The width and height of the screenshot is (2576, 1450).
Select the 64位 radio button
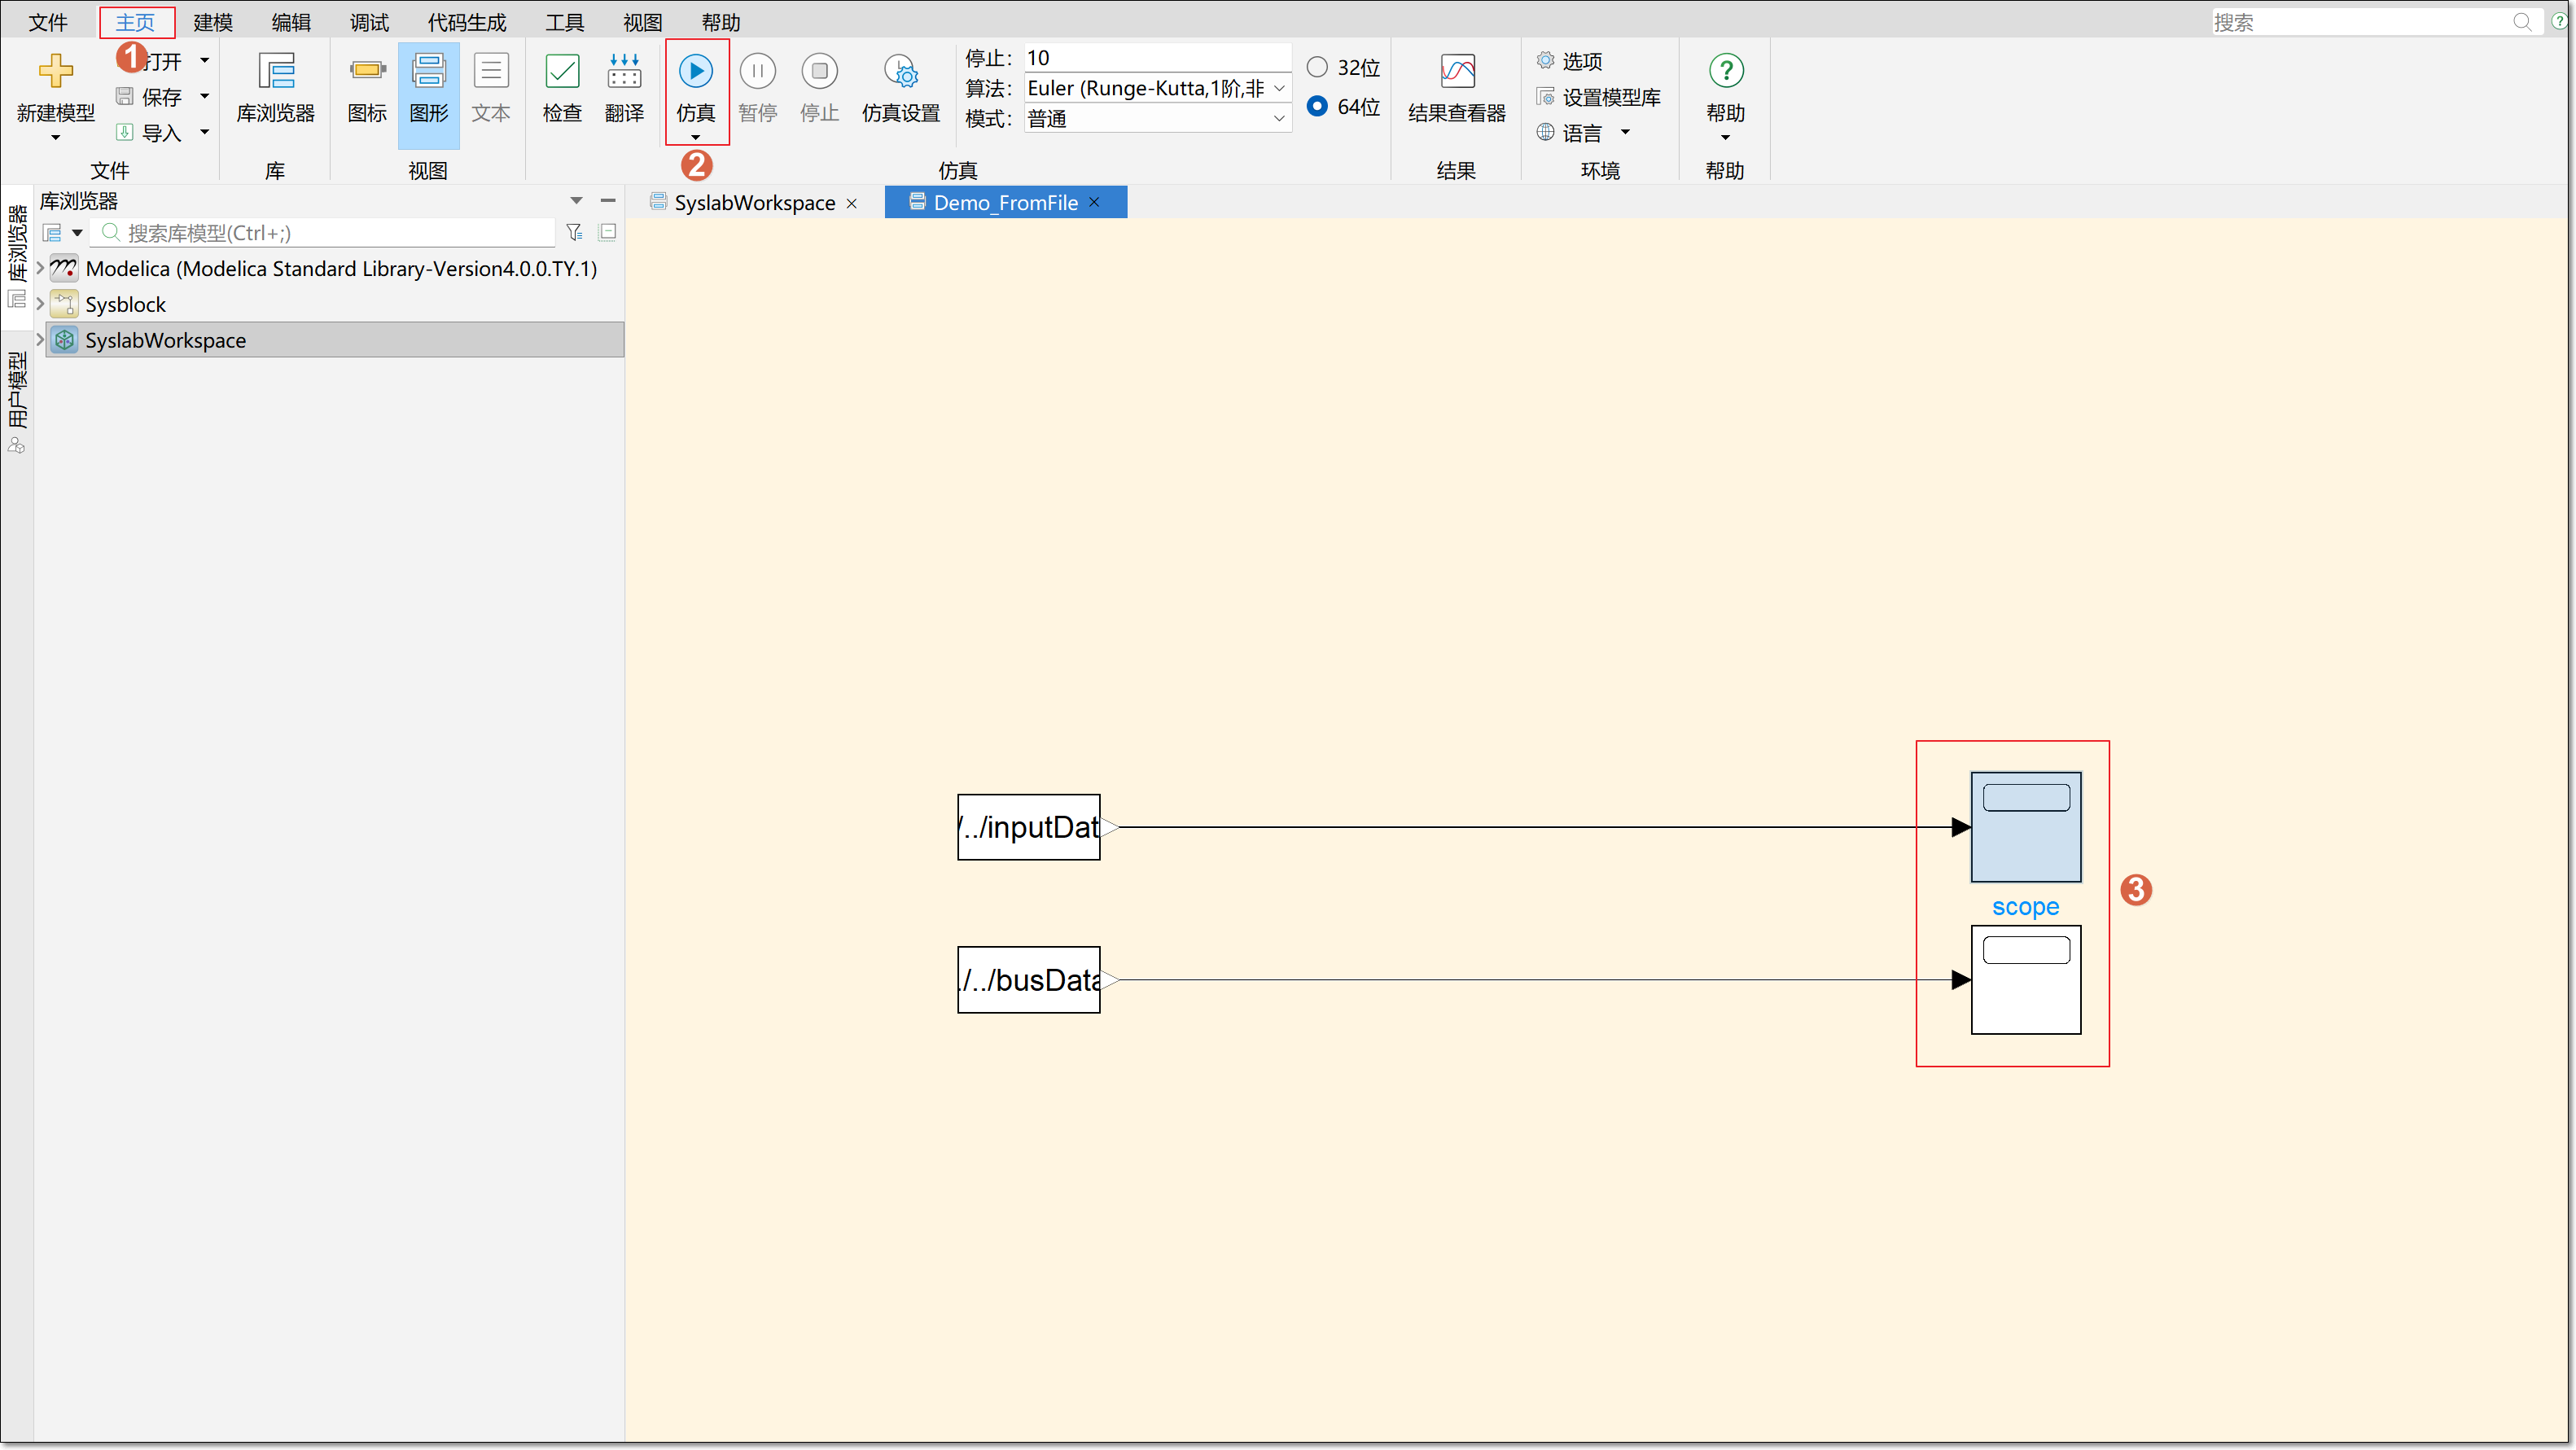coord(1317,106)
